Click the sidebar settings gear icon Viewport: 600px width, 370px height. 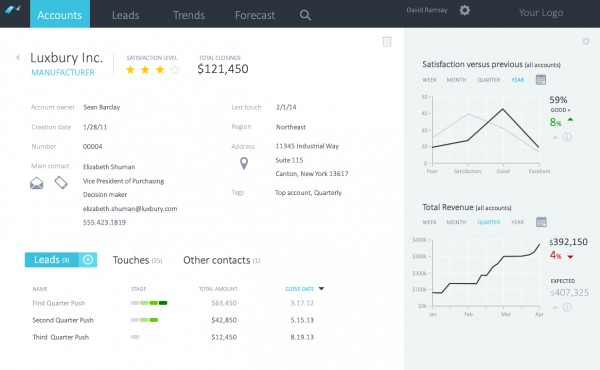[585, 41]
